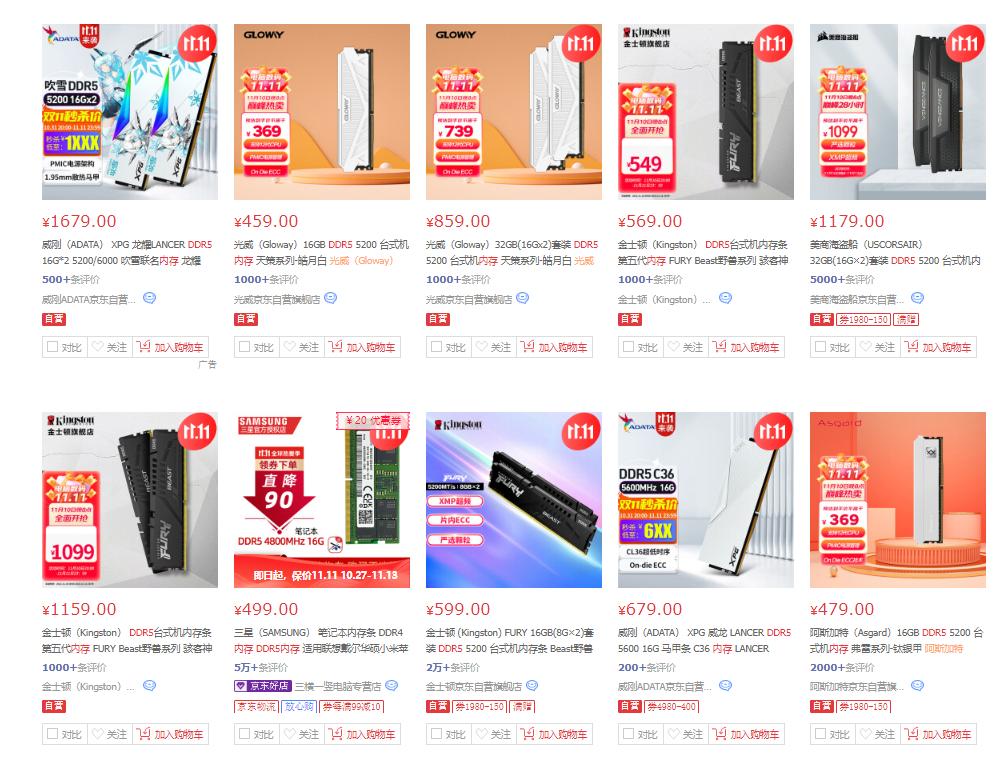Viewport: 1007px width, 769px height.
Task: Click heart 关注 icon for ¥859 Gloway kit
Action: pos(480,347)
